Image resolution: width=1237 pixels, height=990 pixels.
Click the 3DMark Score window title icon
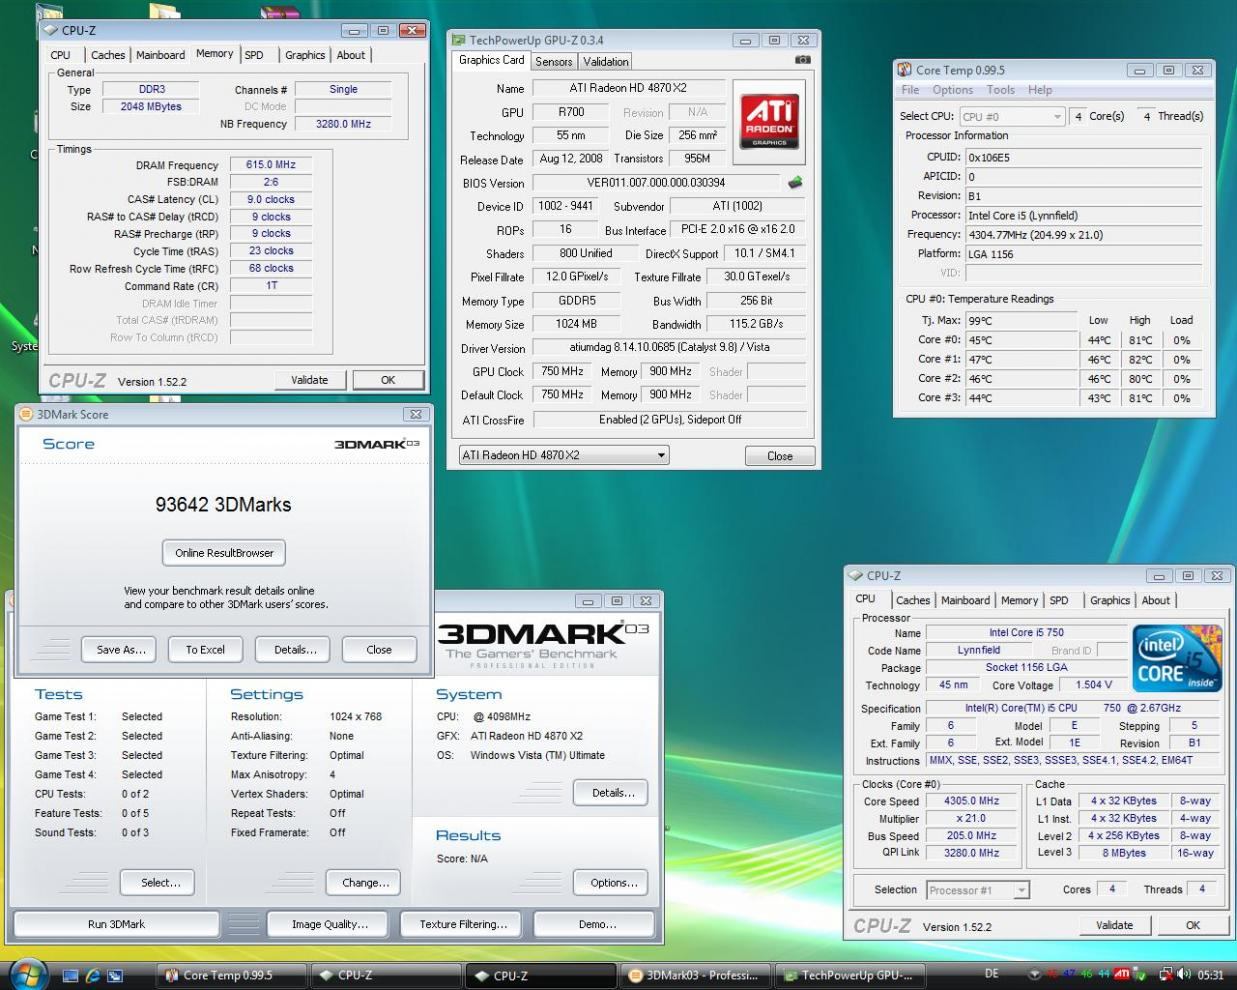click(26, 414)
